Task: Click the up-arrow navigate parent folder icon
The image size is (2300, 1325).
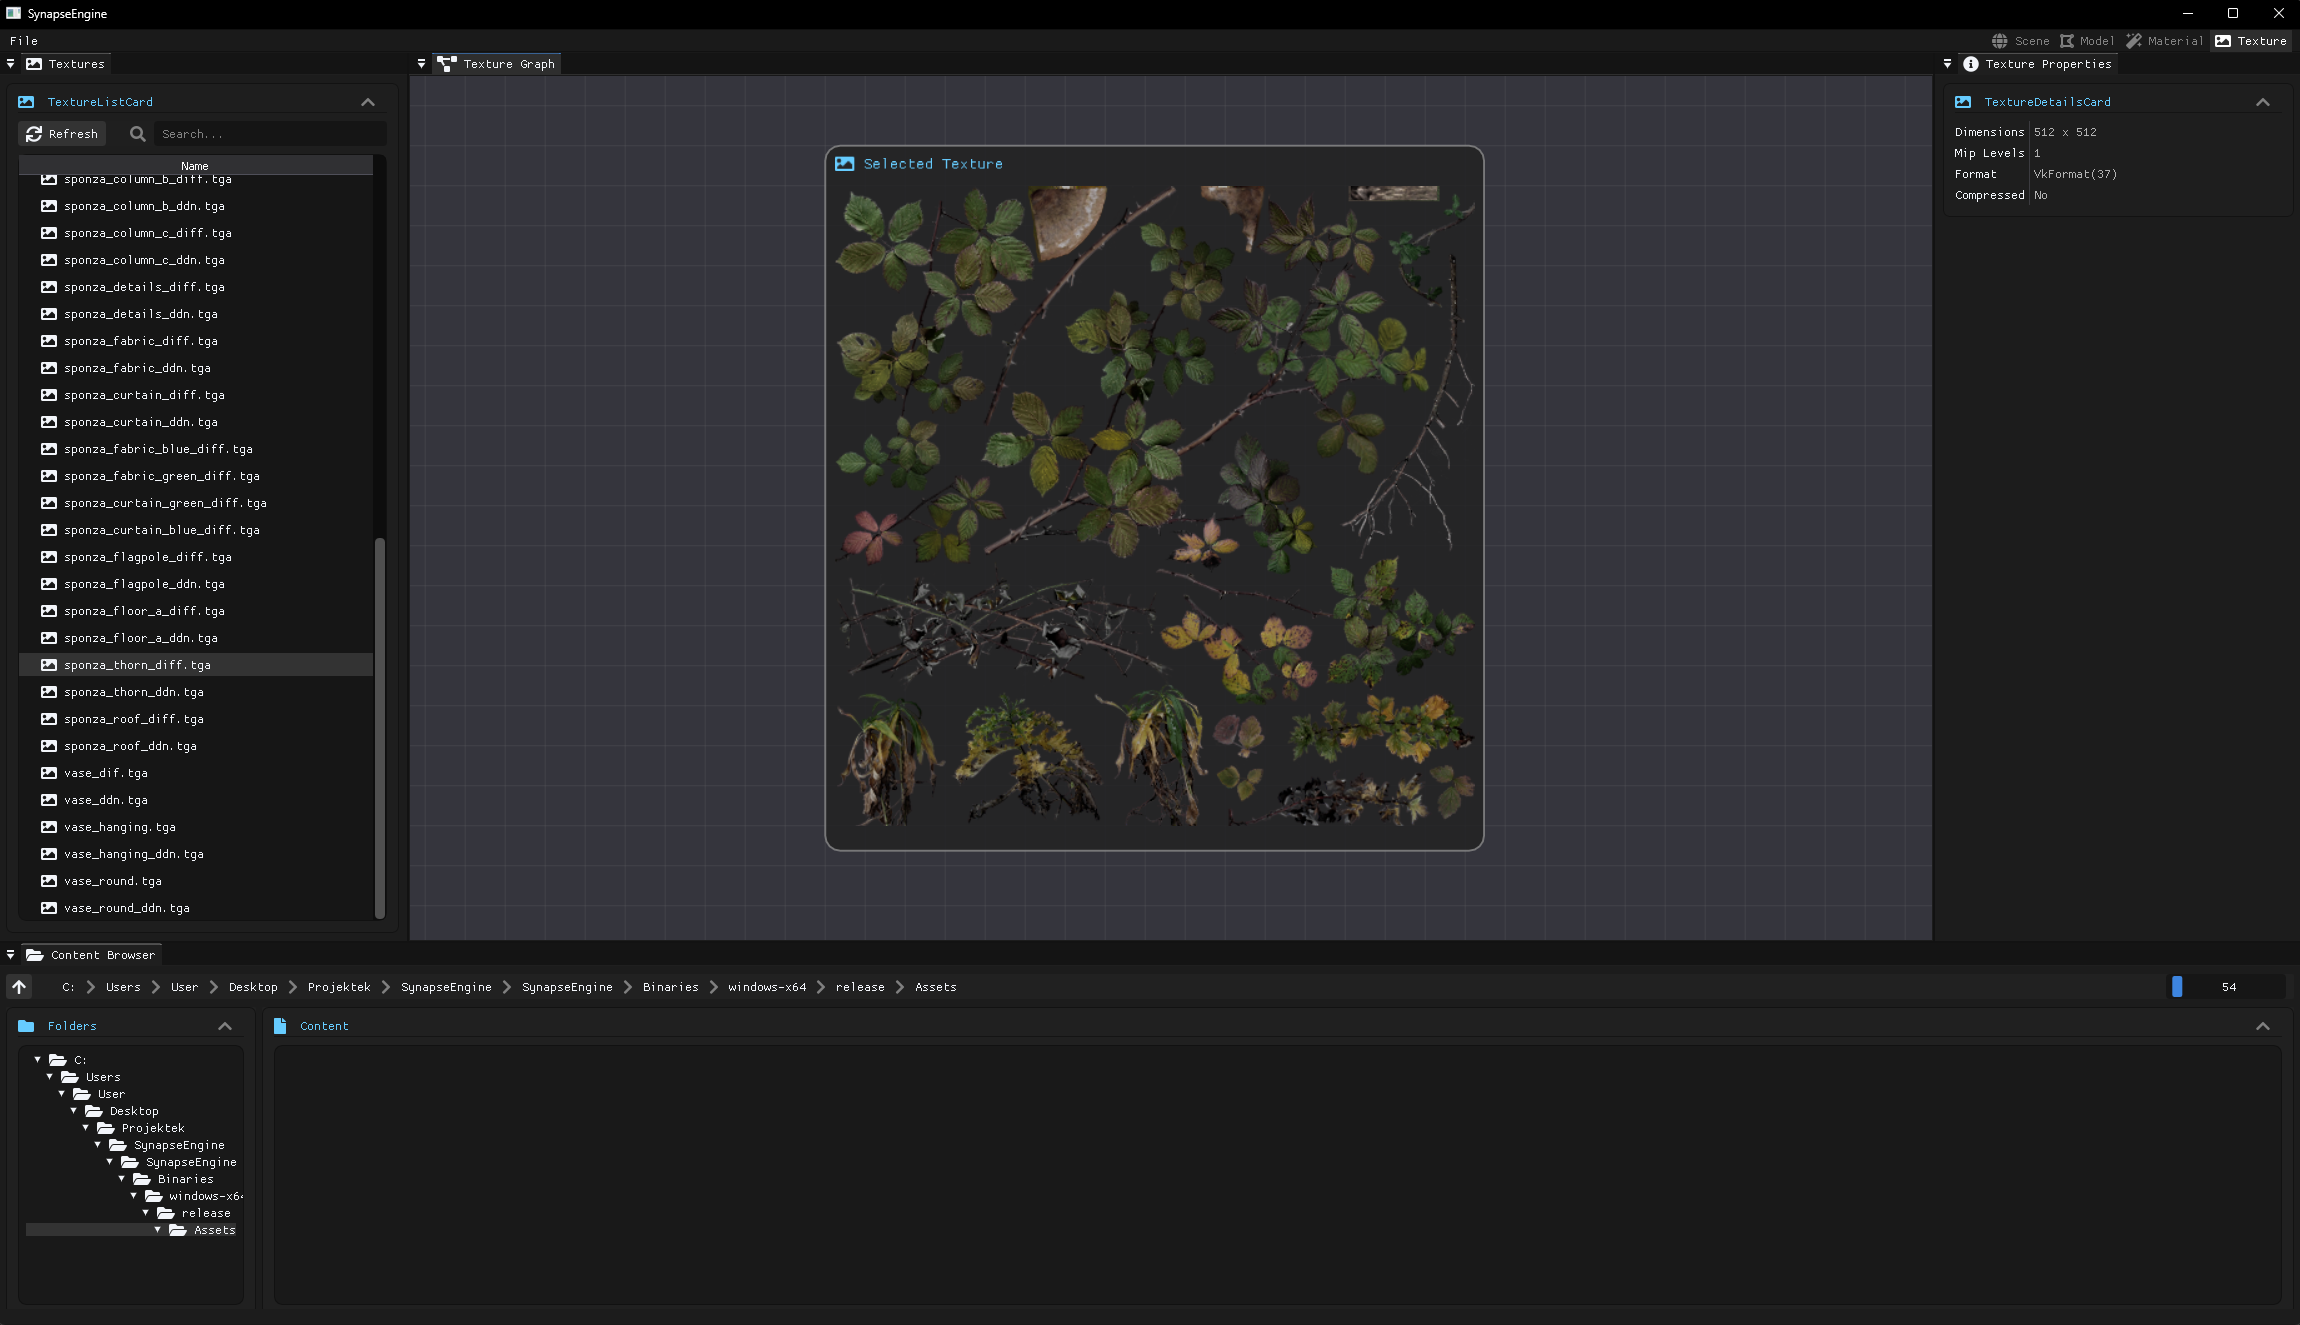Action: [x=19, y=987]
